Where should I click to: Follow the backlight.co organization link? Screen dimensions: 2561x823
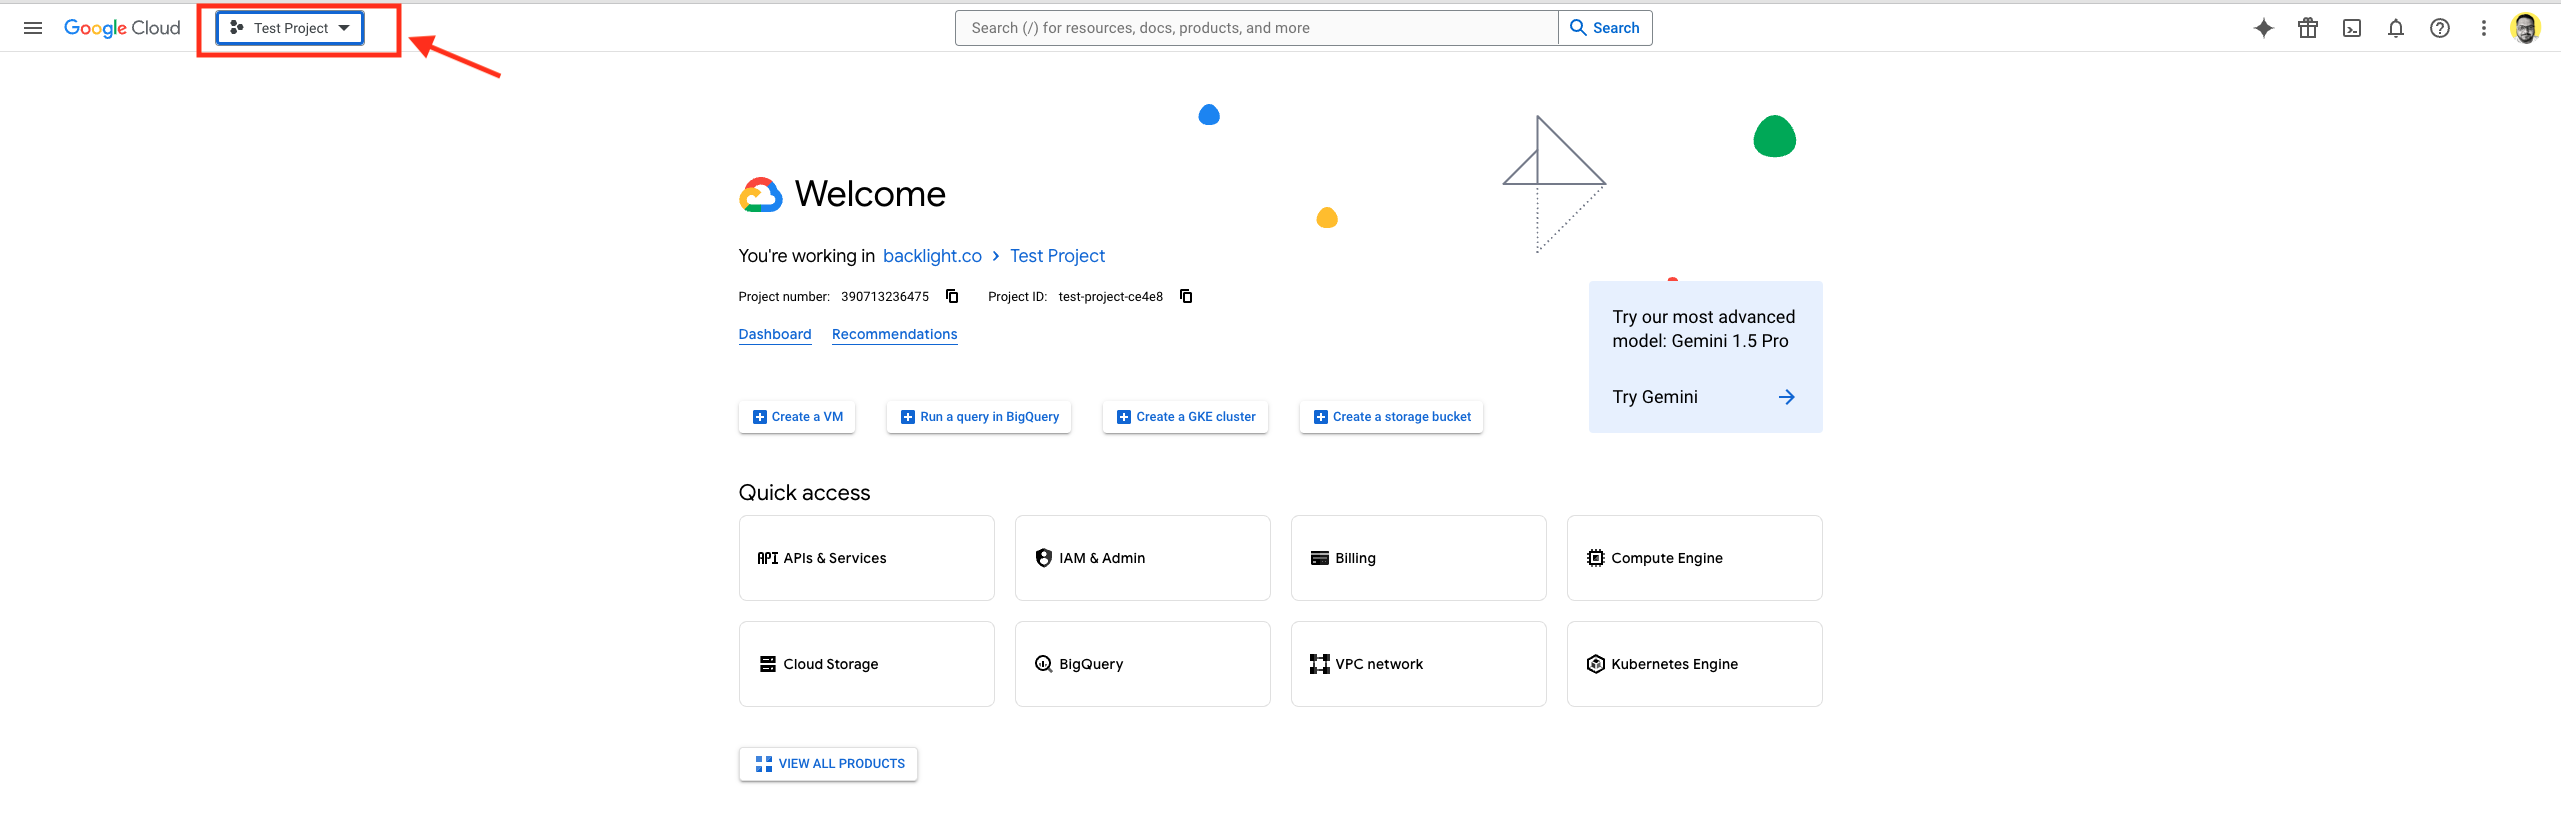pyautogui.click(x=932, y=256)
